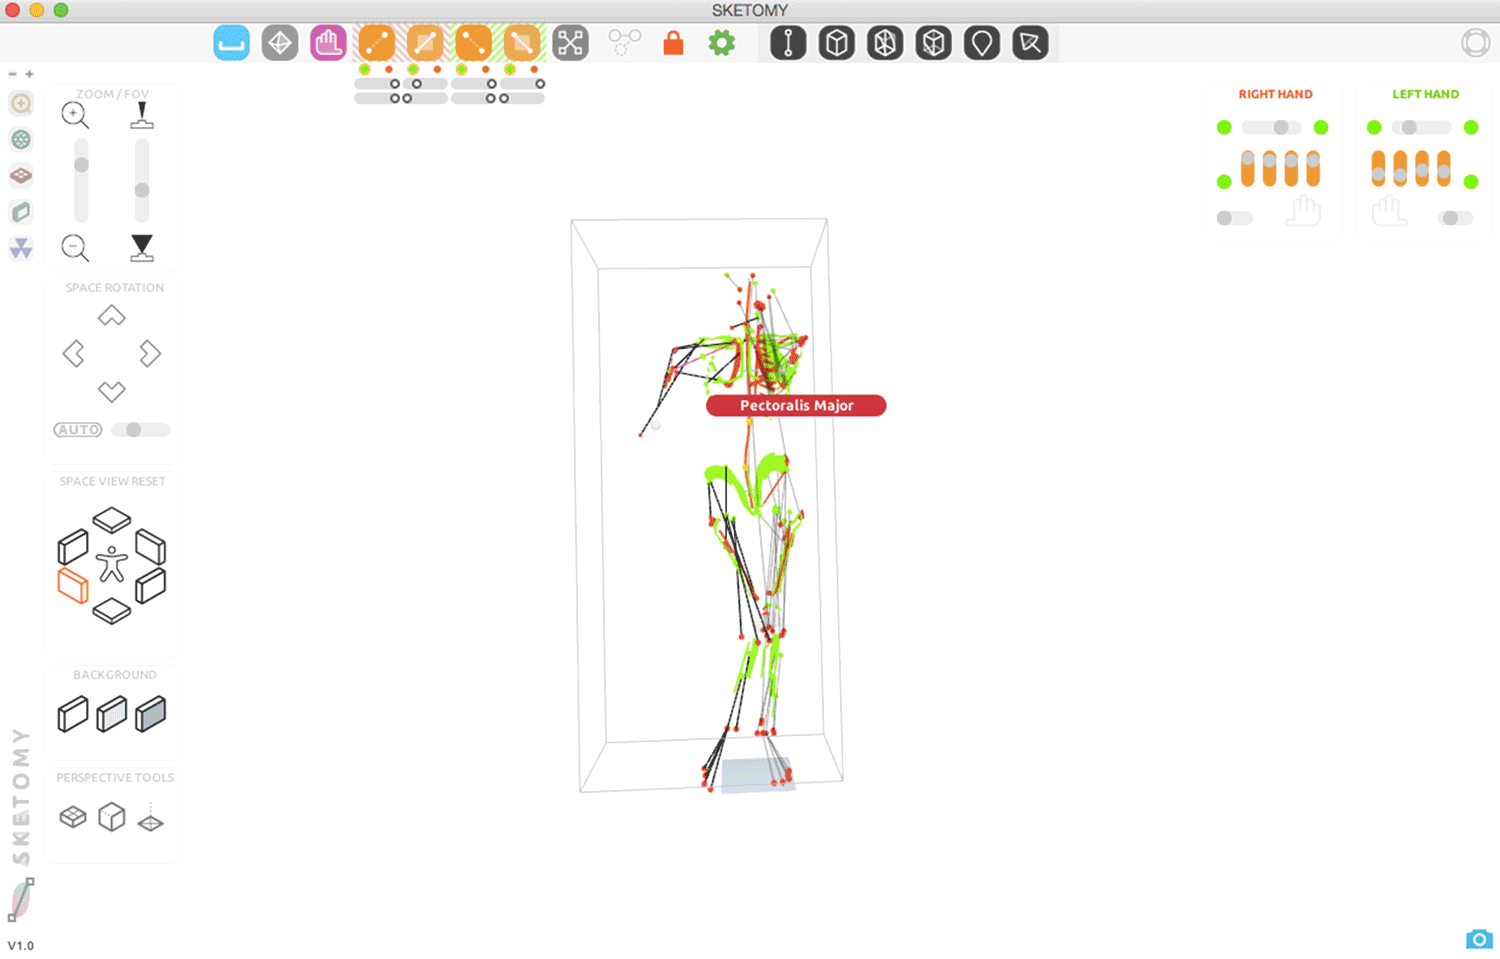Open settings with the green gear icon
1500x959 pixels.
tap(721, 43)
